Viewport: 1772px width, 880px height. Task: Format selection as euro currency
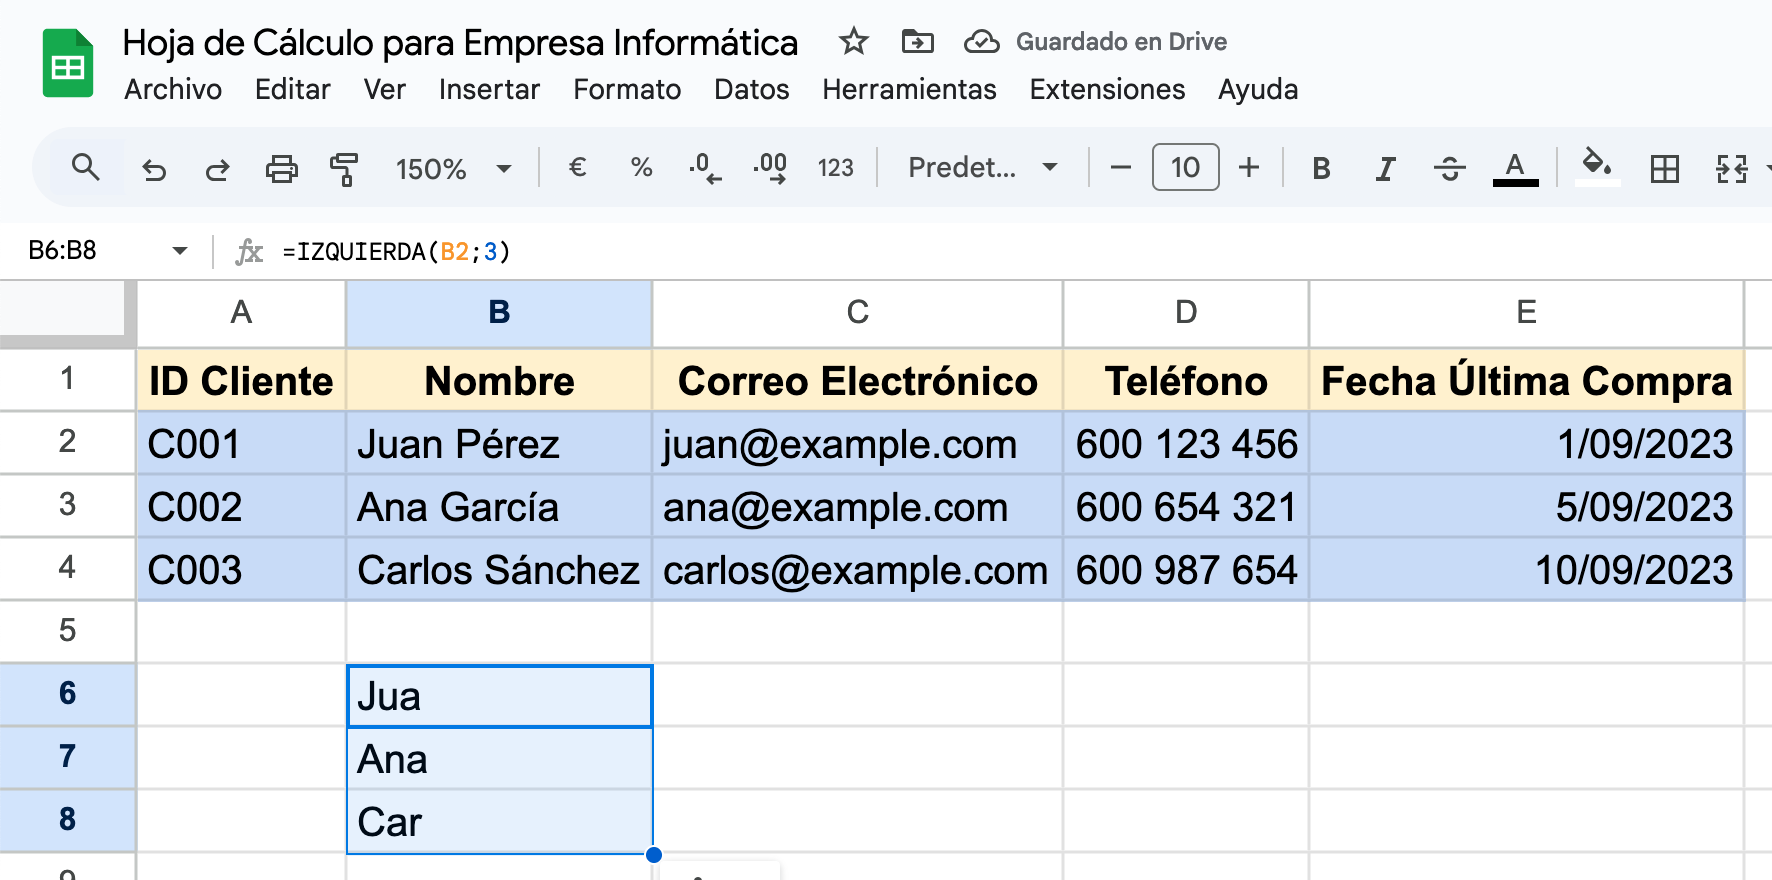click(x=577, y=168)
